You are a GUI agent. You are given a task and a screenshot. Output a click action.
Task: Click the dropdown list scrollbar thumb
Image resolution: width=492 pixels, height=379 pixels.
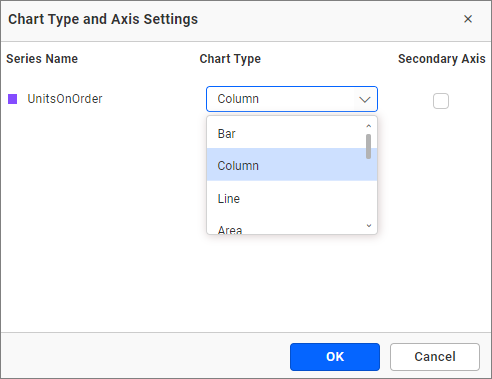pyautogui.click(x=368, y=147)
